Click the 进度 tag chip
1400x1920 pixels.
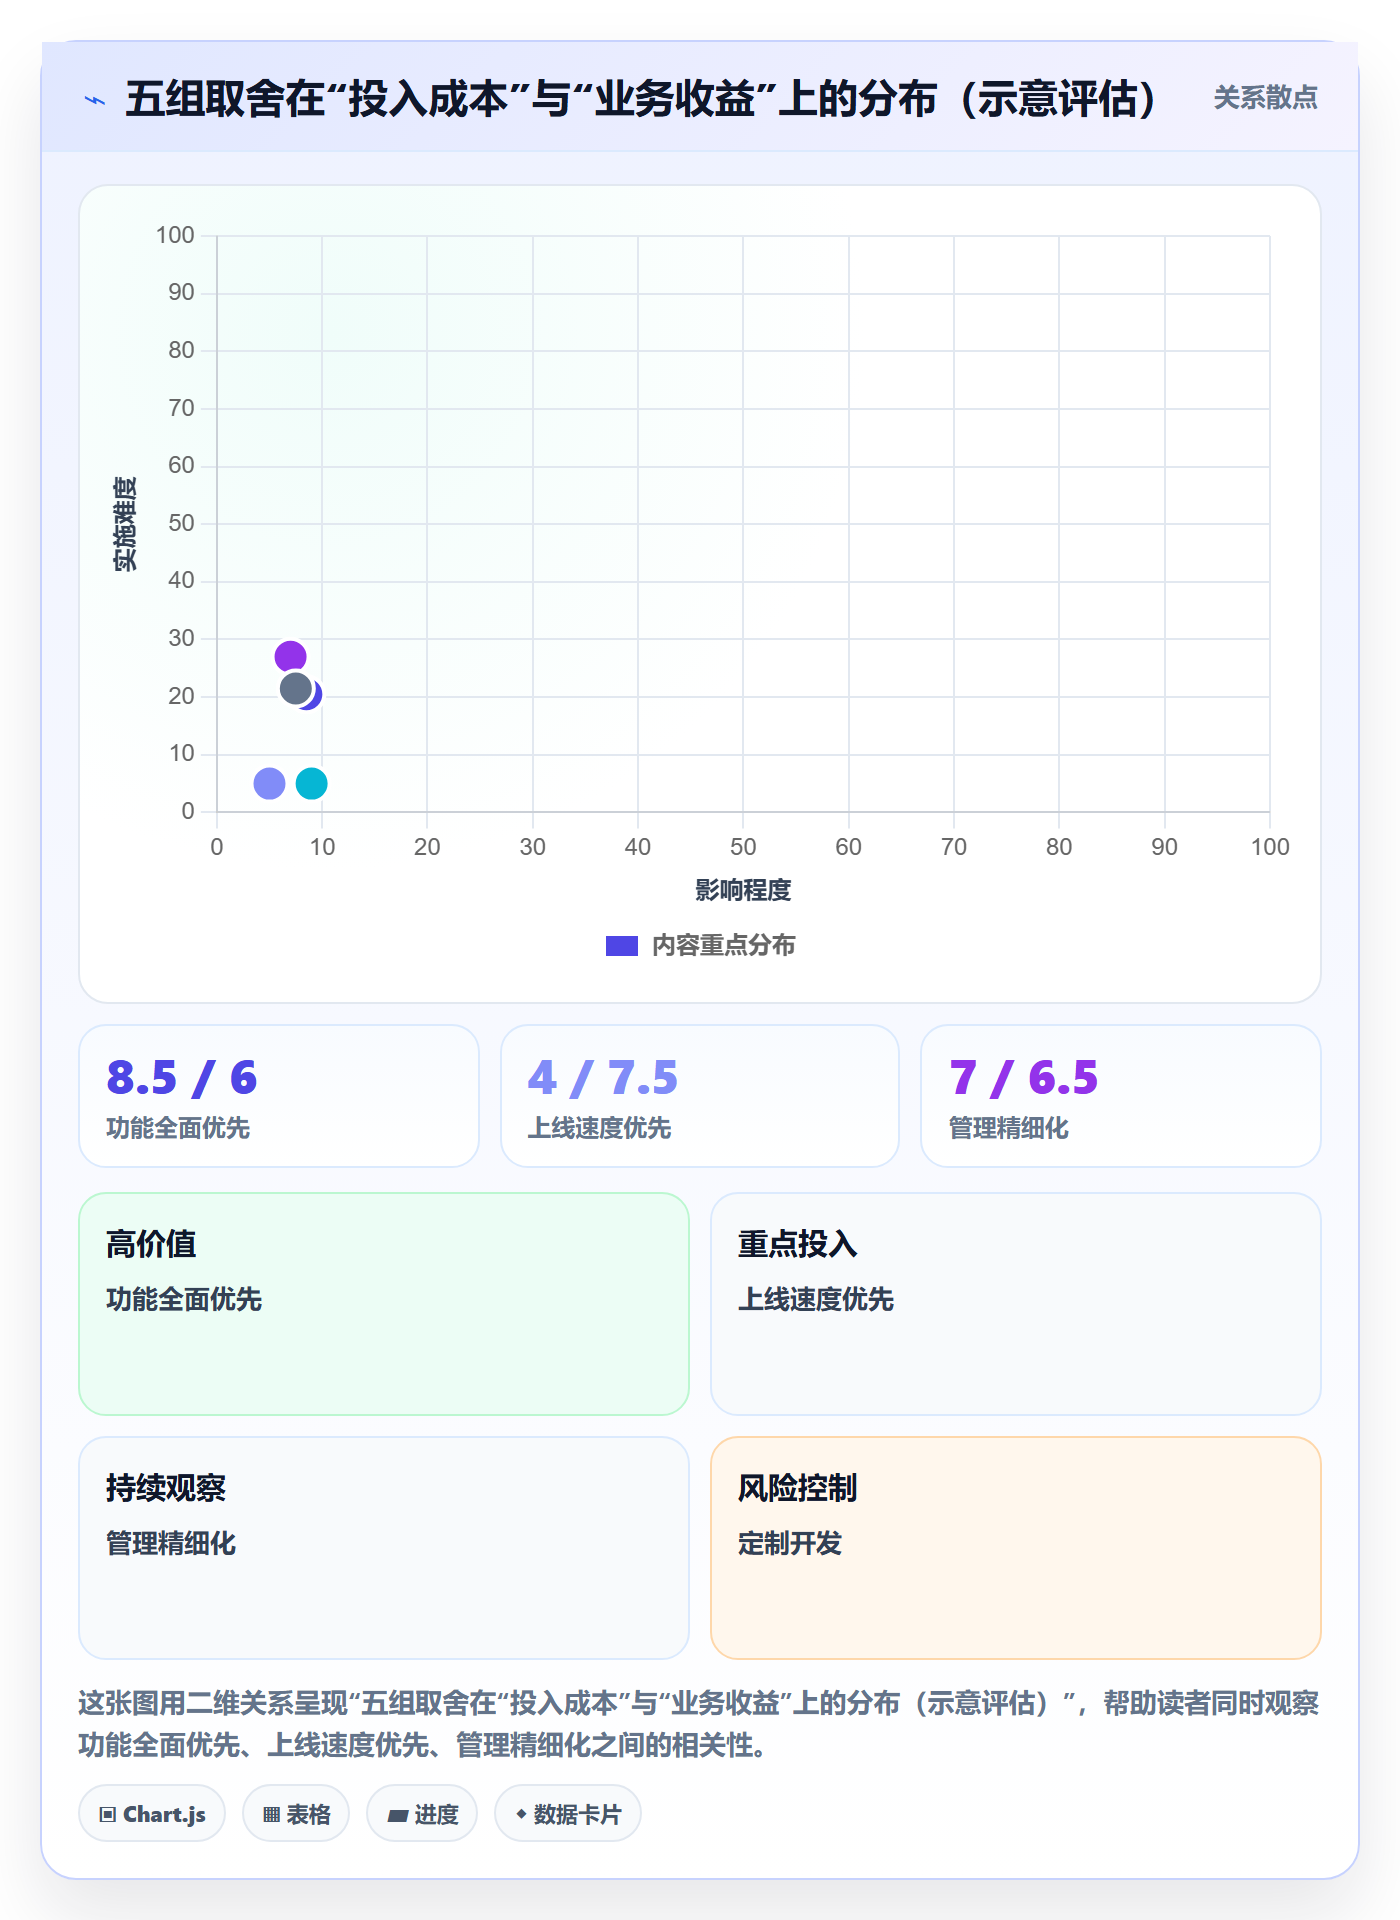[x=422, y=1814]
